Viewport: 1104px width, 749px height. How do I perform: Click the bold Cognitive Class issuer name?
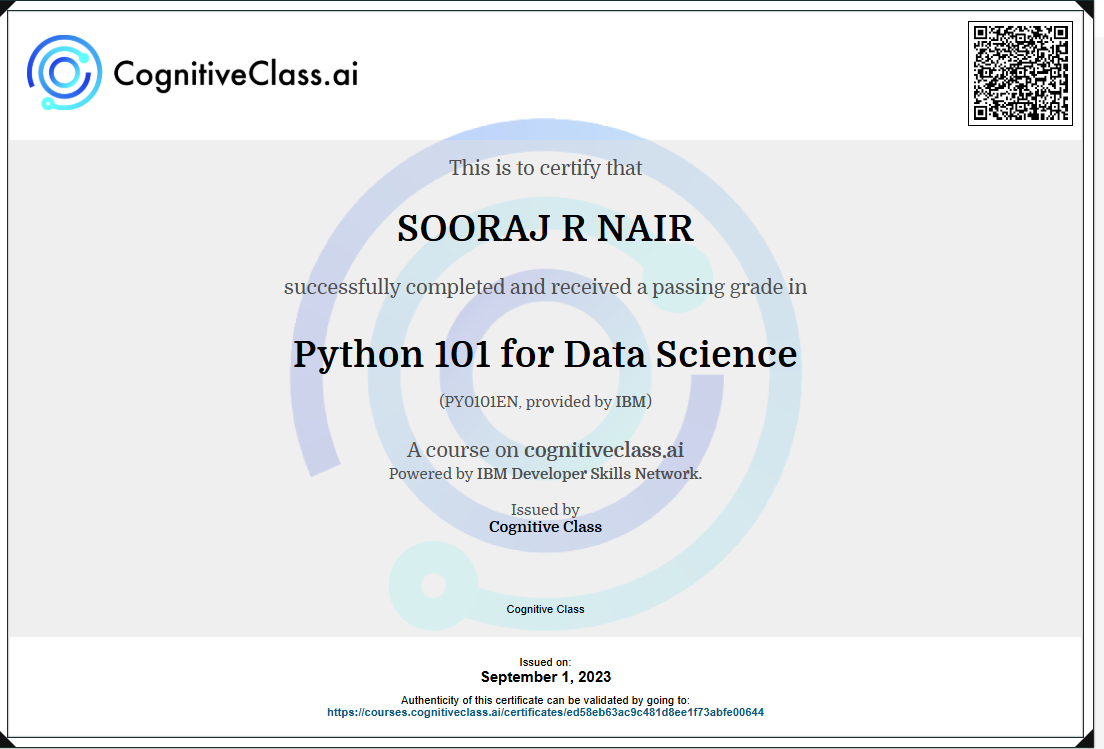545,527
